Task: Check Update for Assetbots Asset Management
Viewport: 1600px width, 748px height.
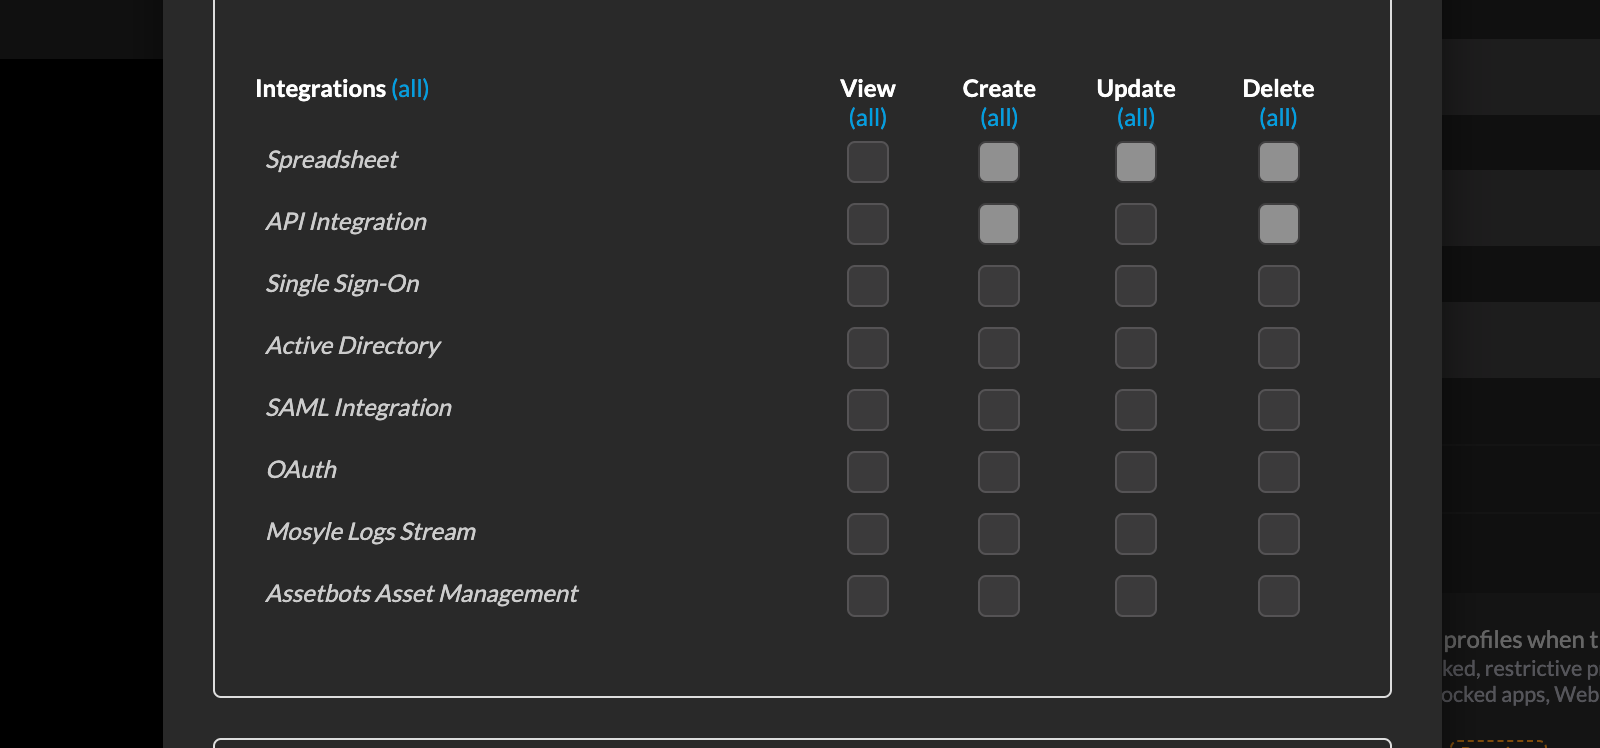Action: [1136, 596]
